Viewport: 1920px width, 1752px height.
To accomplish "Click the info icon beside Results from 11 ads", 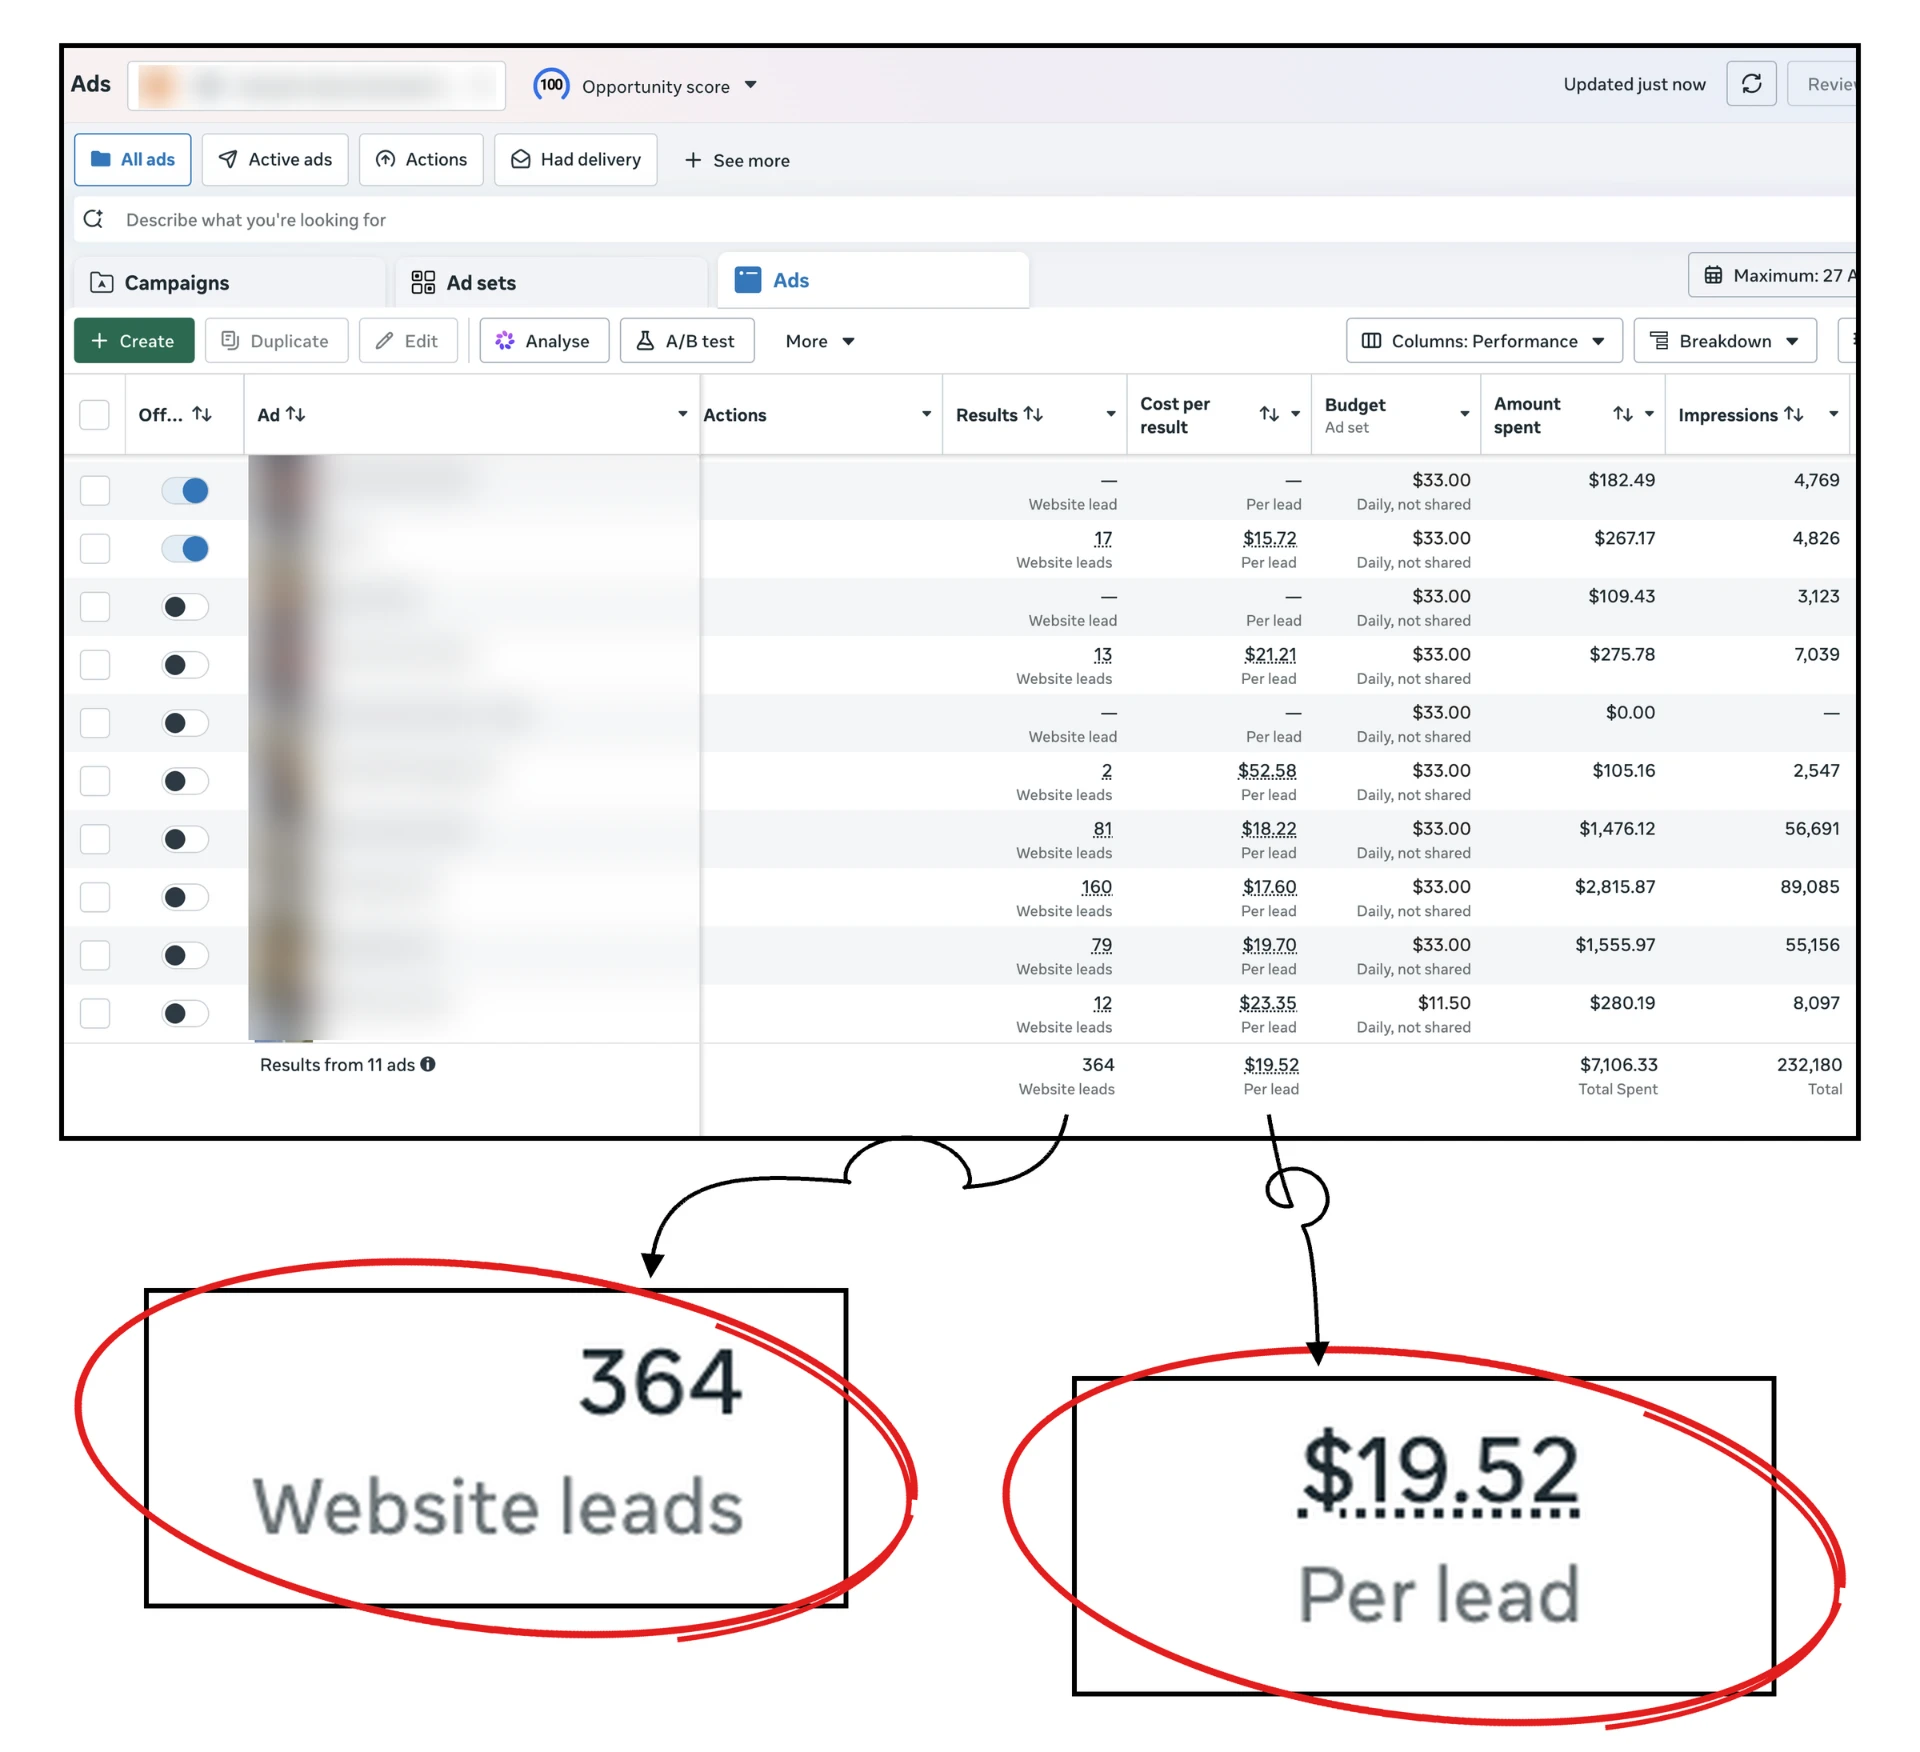I will click(428, 1064).
